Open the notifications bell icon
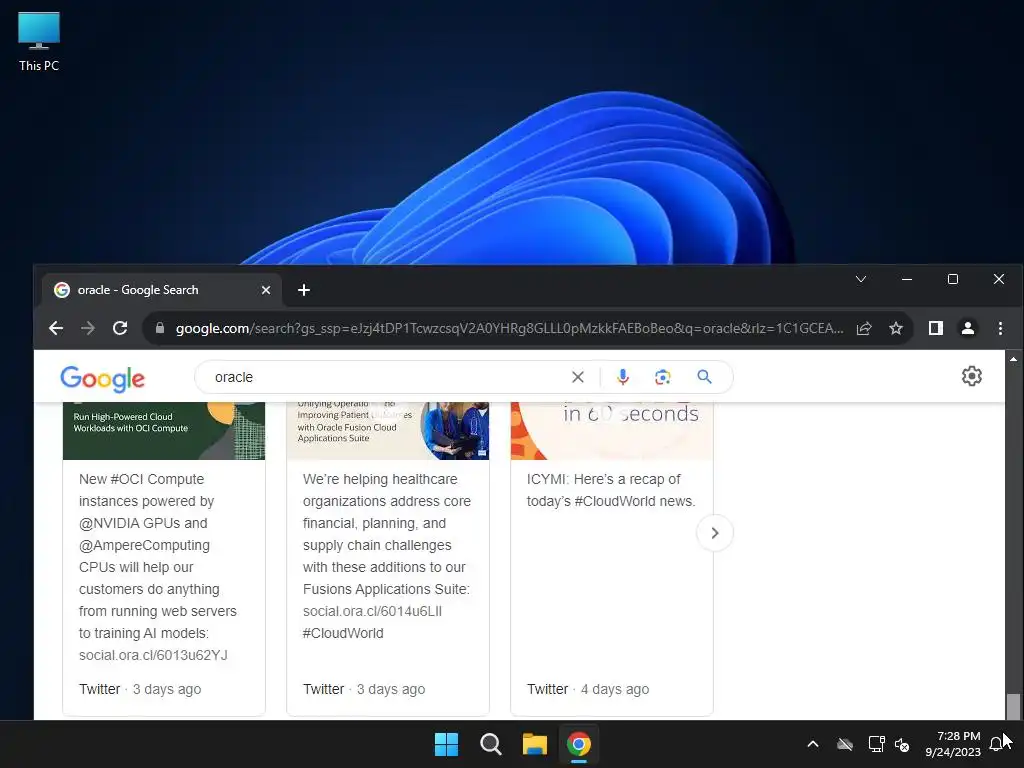The width and height of the screenshot is (1024, 768). click(997, 744)
